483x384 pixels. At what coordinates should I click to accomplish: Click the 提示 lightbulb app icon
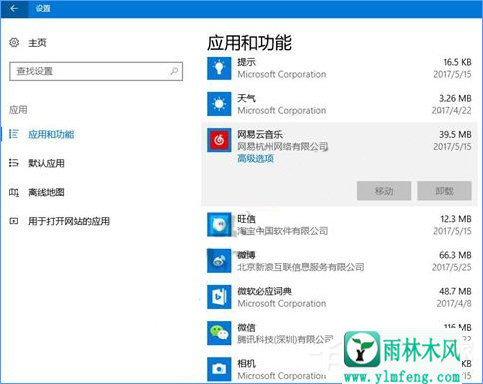(219, 68)
